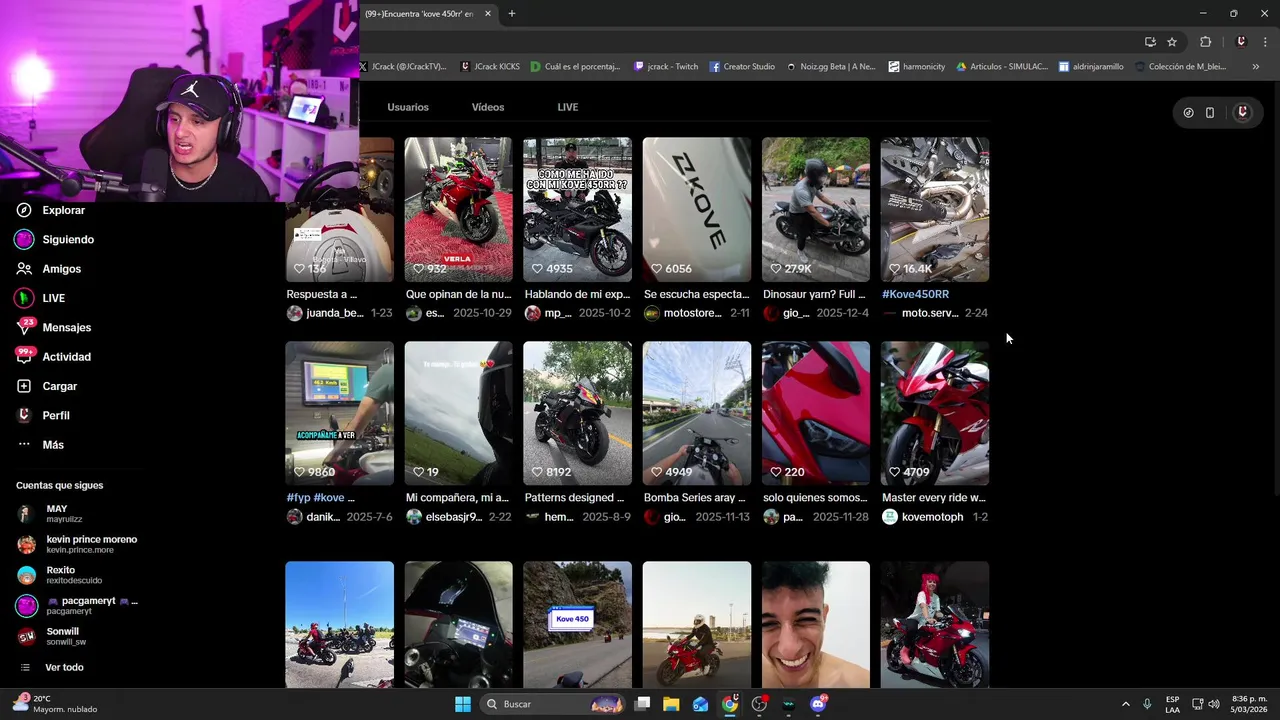Click the TikTok coins icon at top right
1280x720 pixels.
pos(1188,113)
